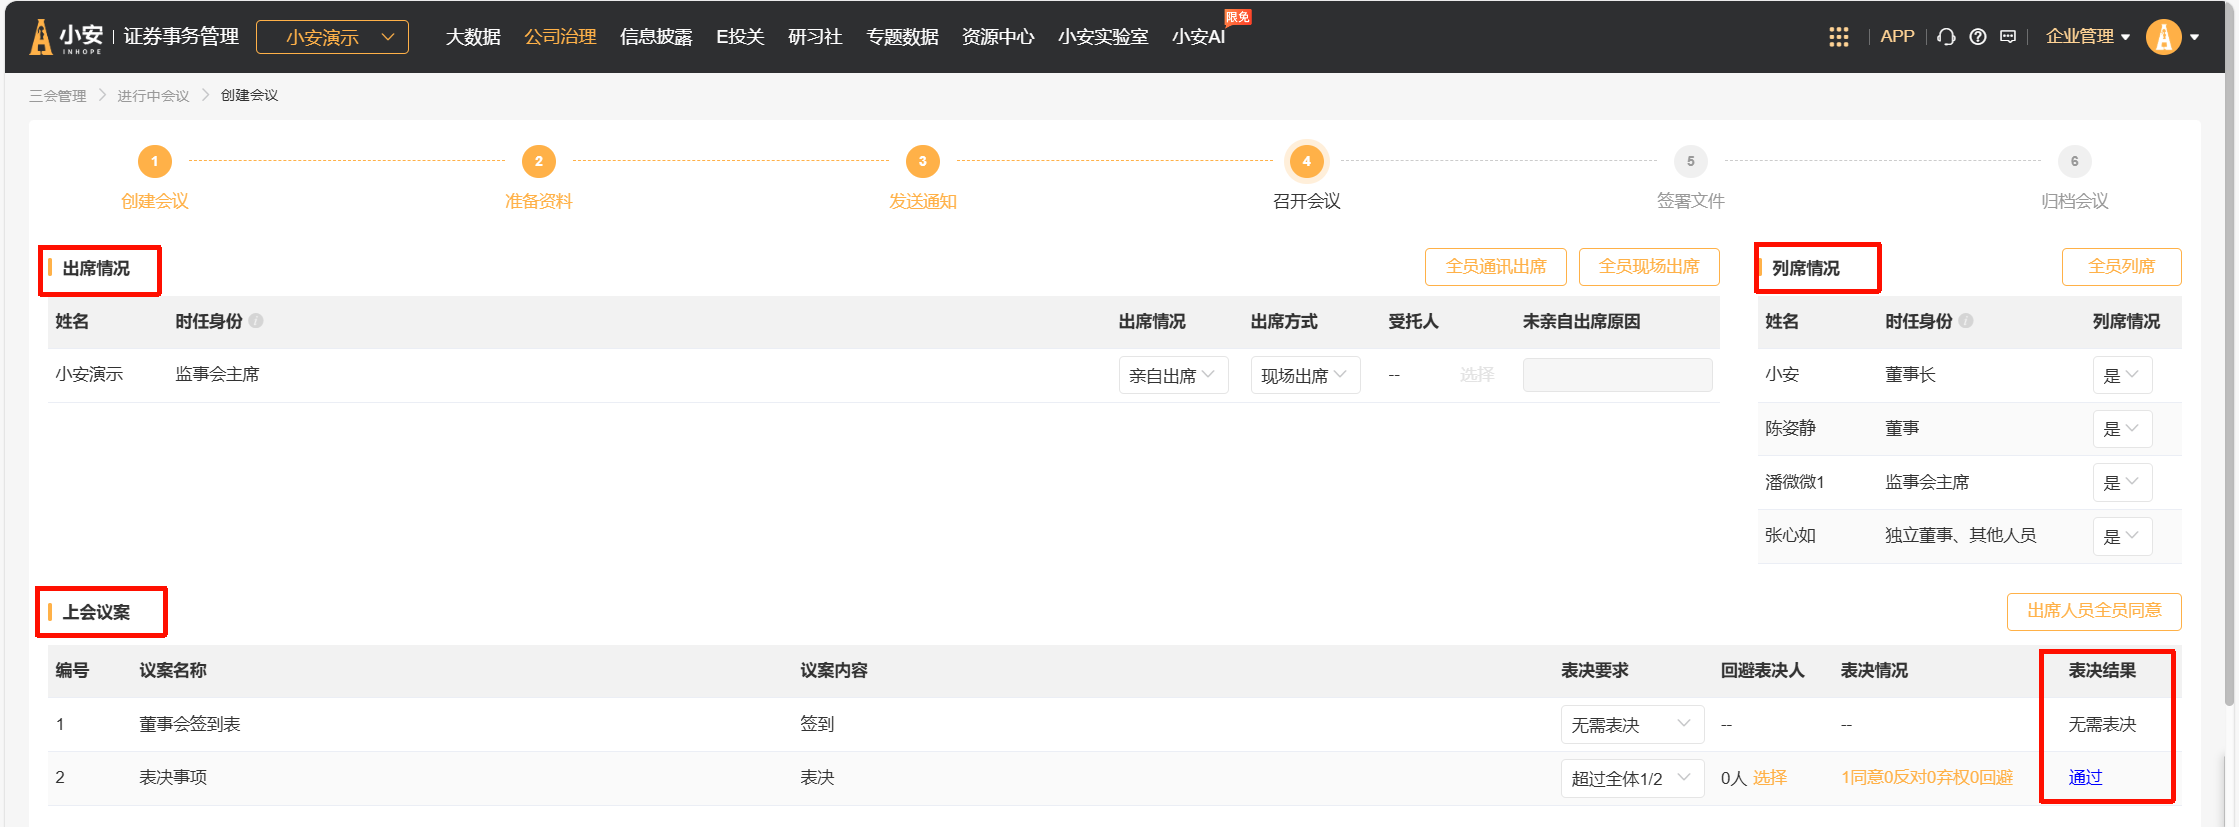Expand the 小安演示 company dropdown
Screen dimensions: 2239x827
(332, 37)
